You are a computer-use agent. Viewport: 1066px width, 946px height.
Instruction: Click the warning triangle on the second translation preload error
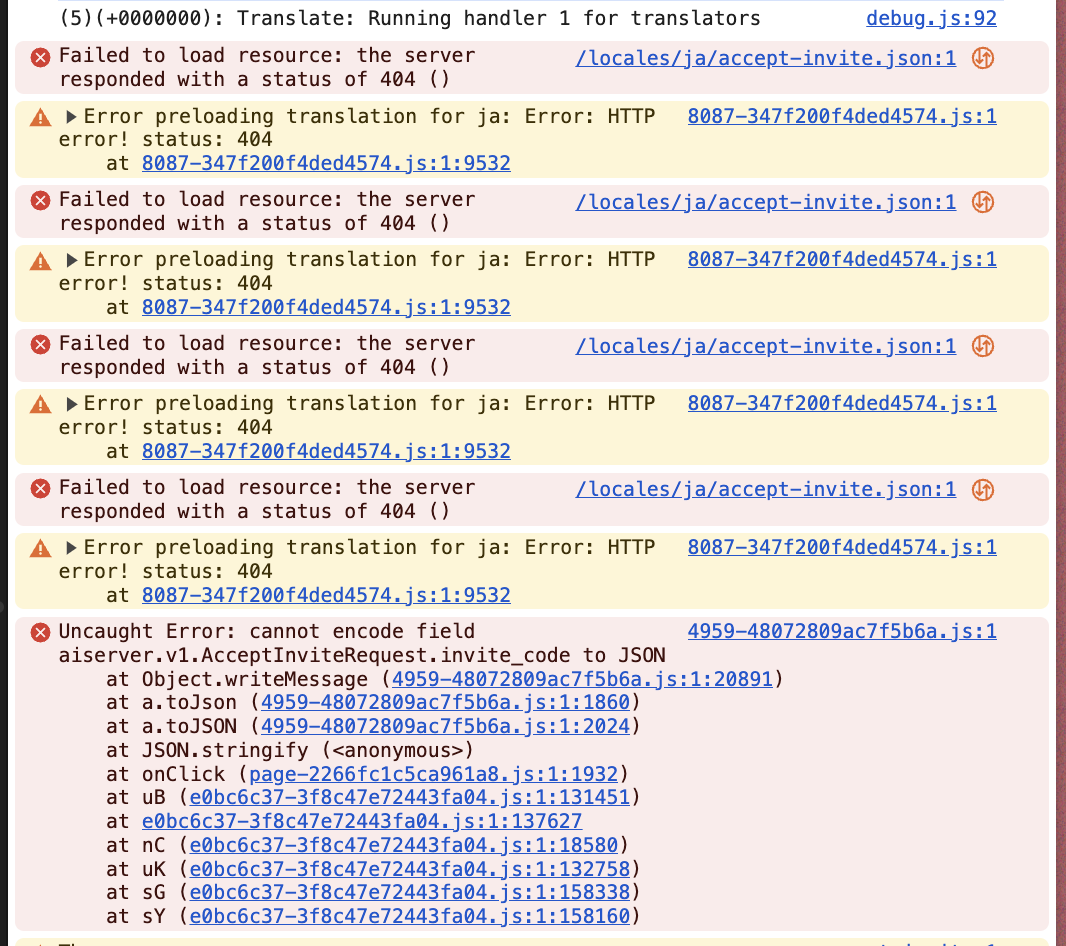click(40, 260)
